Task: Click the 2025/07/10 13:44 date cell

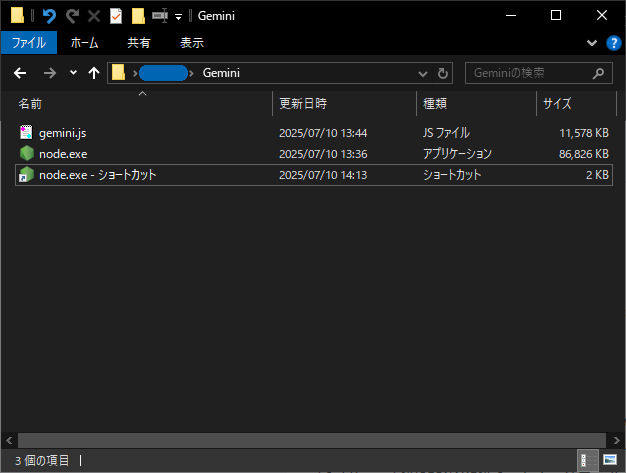Action: pyautogui.click(x=323, y=133)
